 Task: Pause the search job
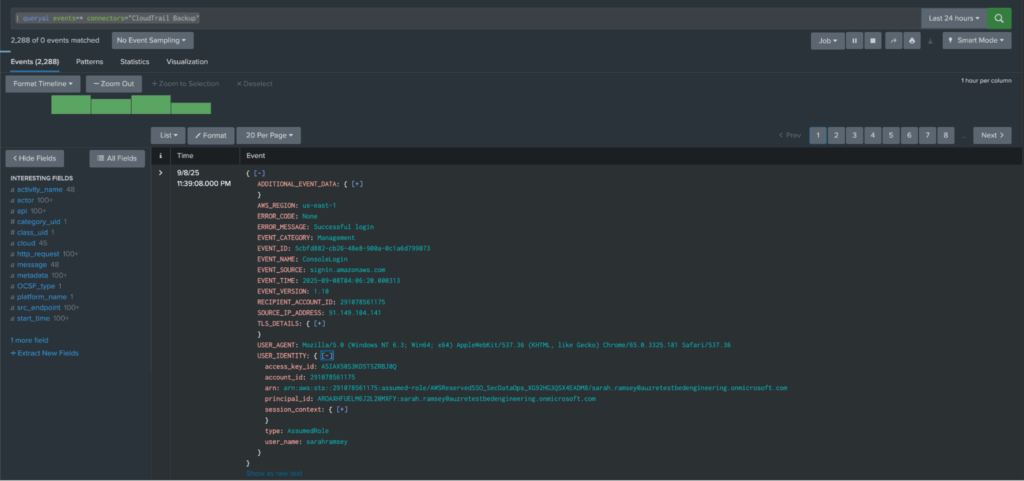tap(854, 40)
